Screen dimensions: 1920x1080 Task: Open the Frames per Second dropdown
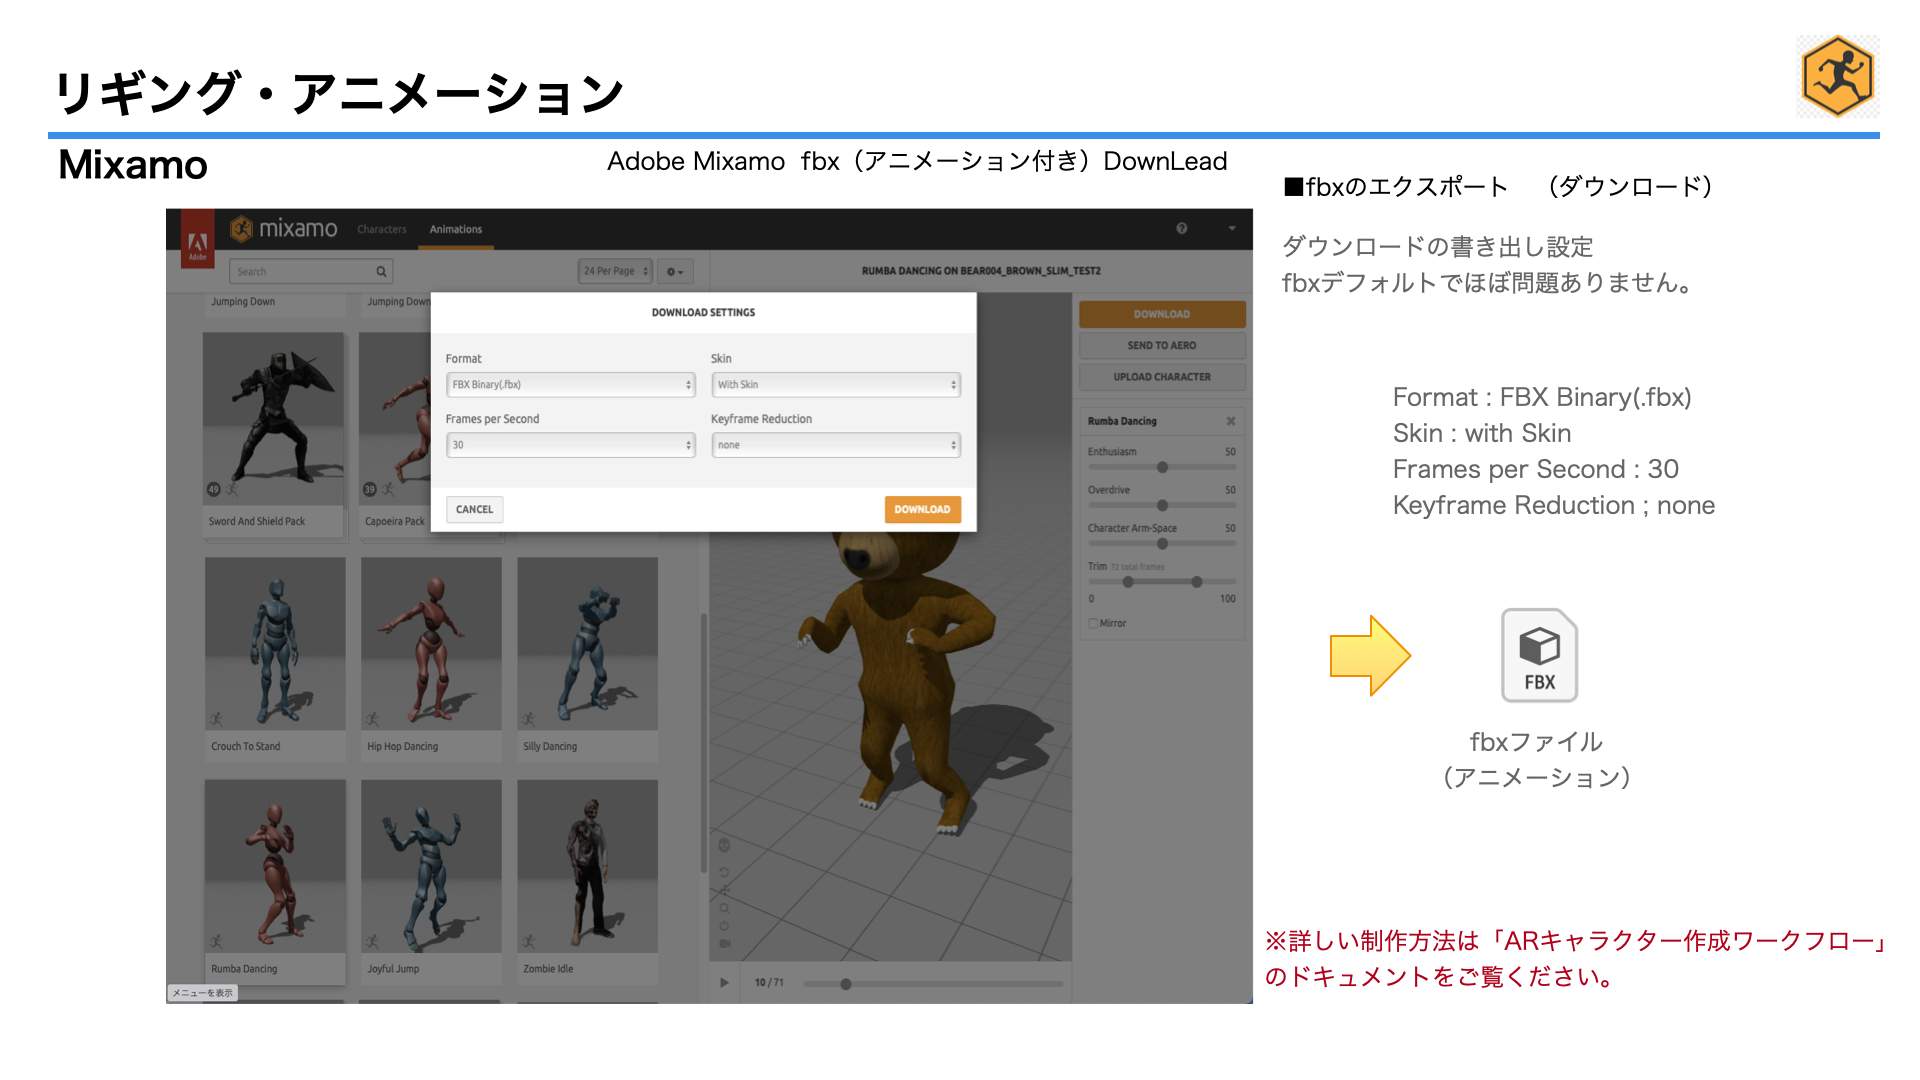pos(570,445)
